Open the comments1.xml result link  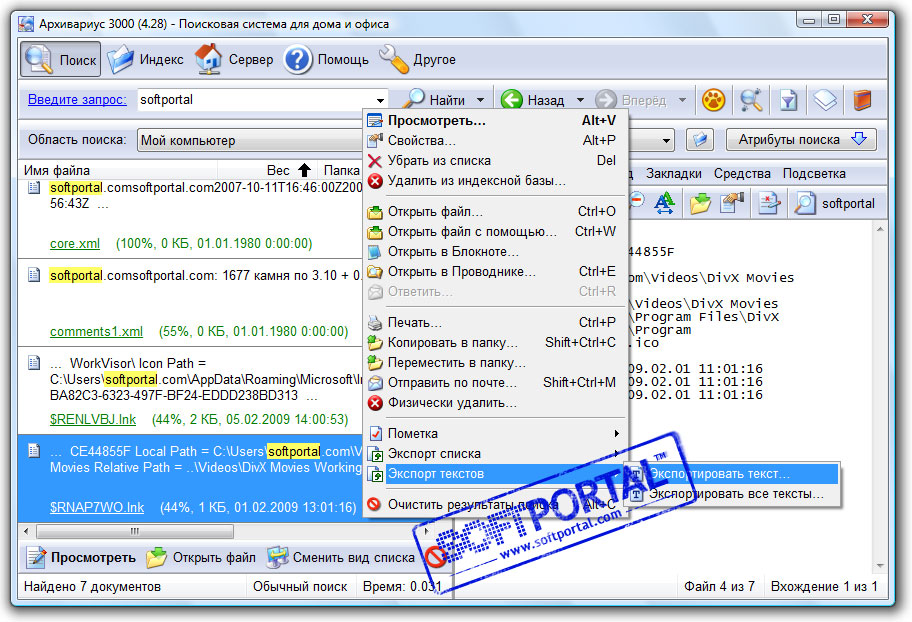pyautogui.click(x=97, y=332)
